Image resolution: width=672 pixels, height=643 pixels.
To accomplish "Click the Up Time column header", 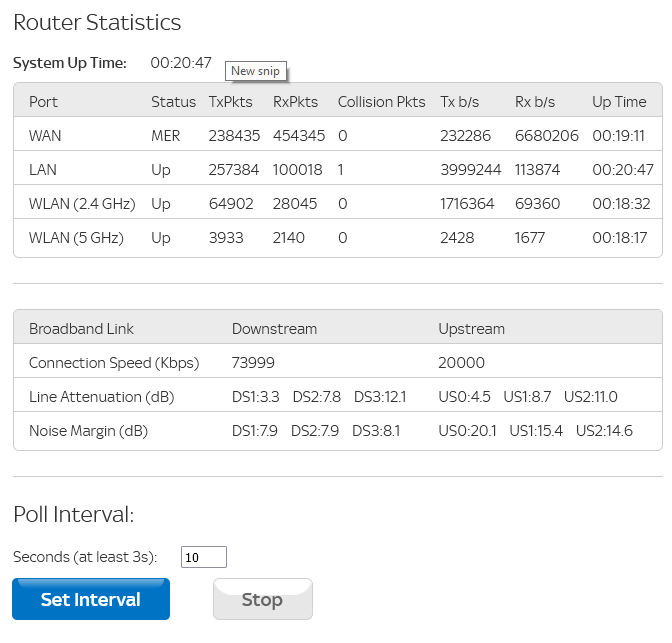I will tap(619, 102).
